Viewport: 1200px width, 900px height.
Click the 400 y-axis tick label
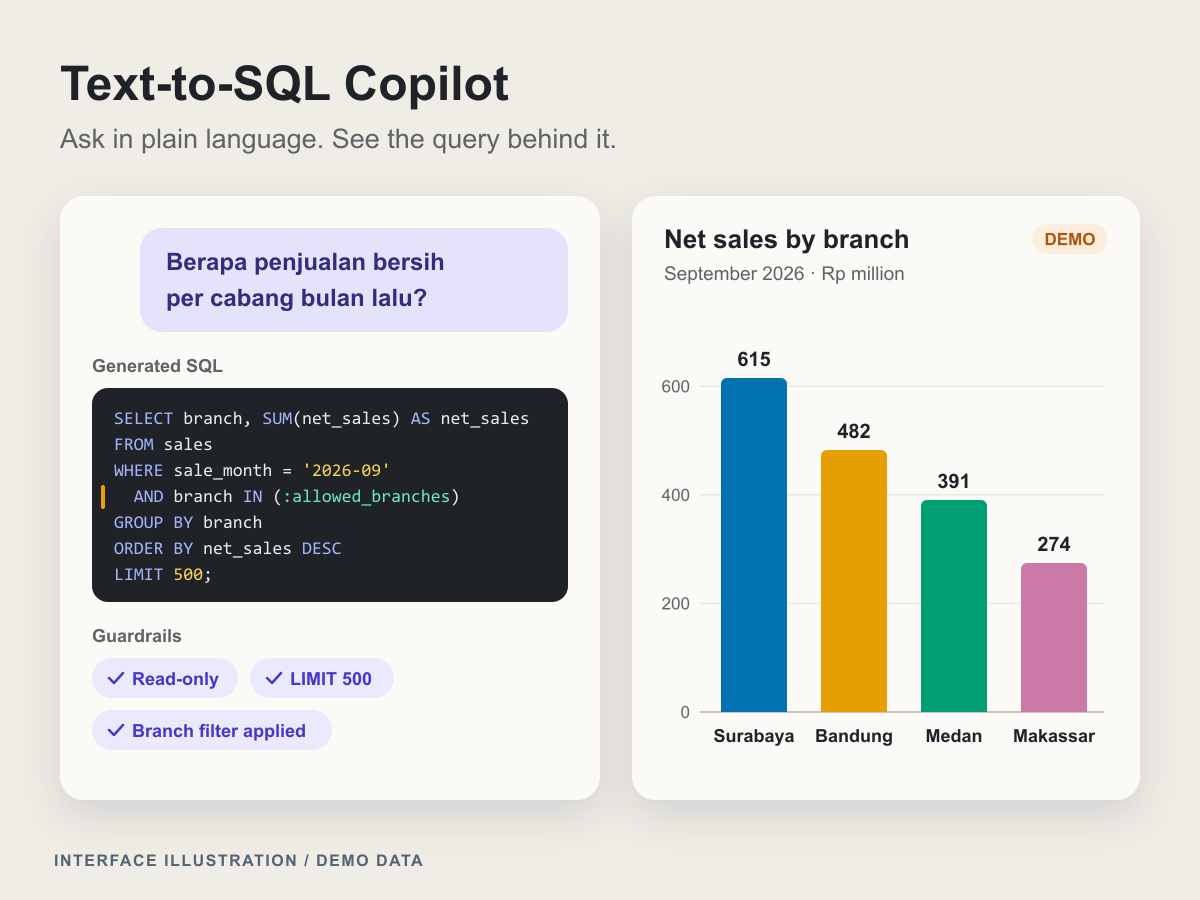pyautogui.click(x=676, y=495)
